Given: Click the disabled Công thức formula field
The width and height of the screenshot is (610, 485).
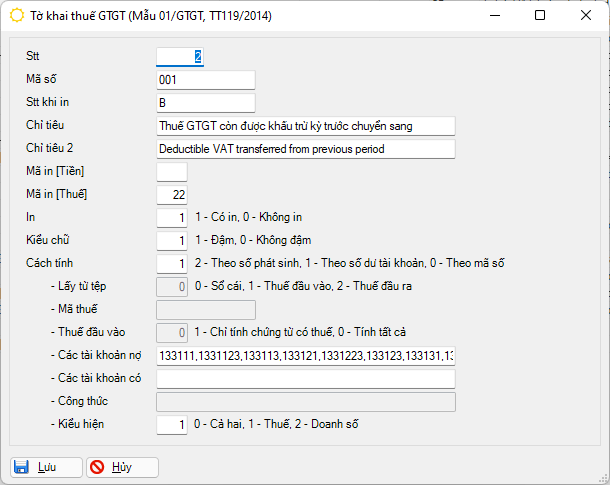Looking at the screenshot, I should click(305, 402).
